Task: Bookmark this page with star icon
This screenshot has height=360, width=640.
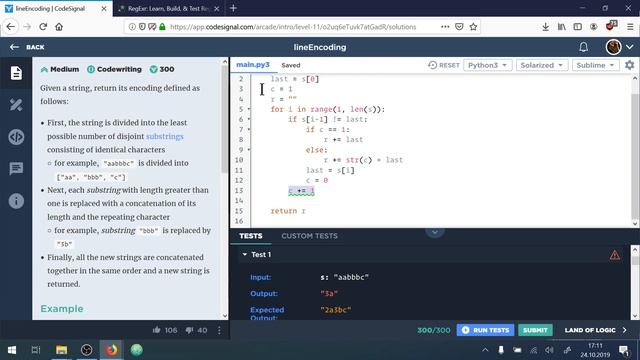Action: [x=473, y=27]
